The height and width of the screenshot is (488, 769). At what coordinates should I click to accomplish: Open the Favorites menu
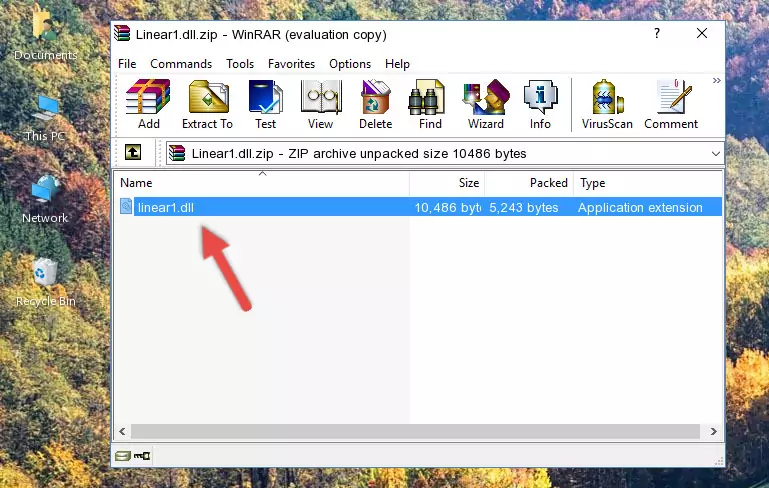pos(291,64)
